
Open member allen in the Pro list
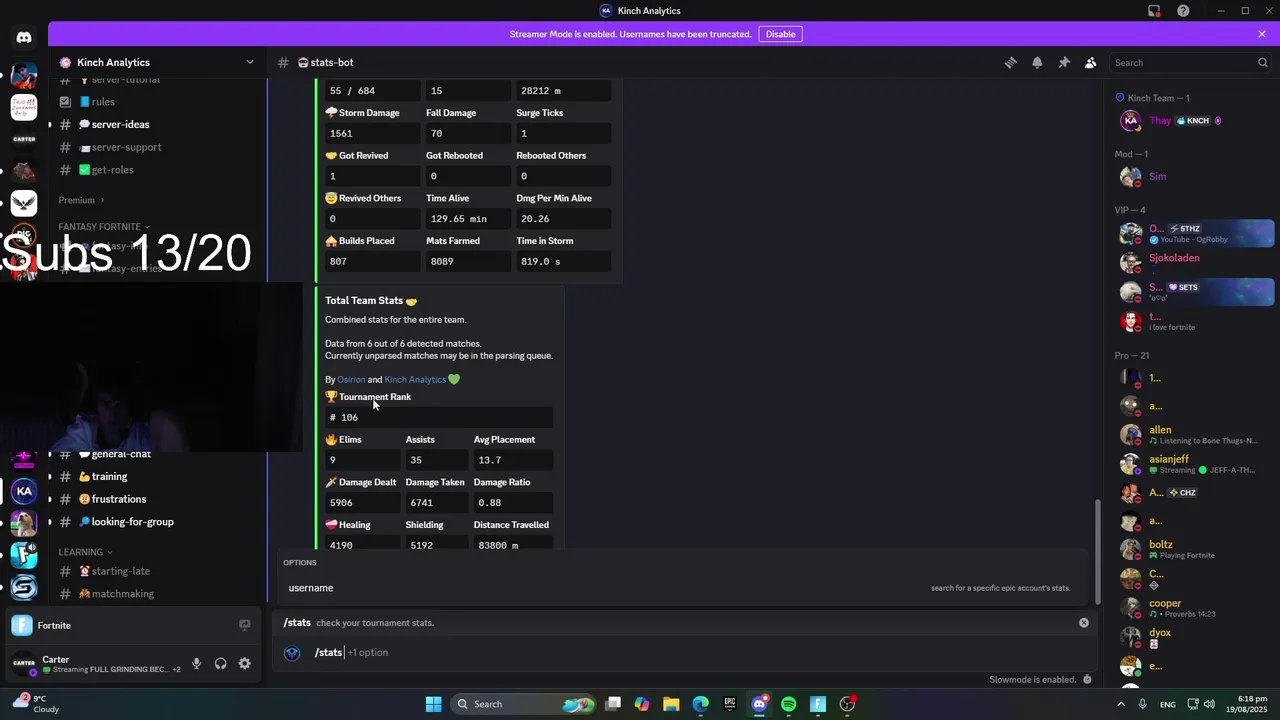(x=1193, y=435)
